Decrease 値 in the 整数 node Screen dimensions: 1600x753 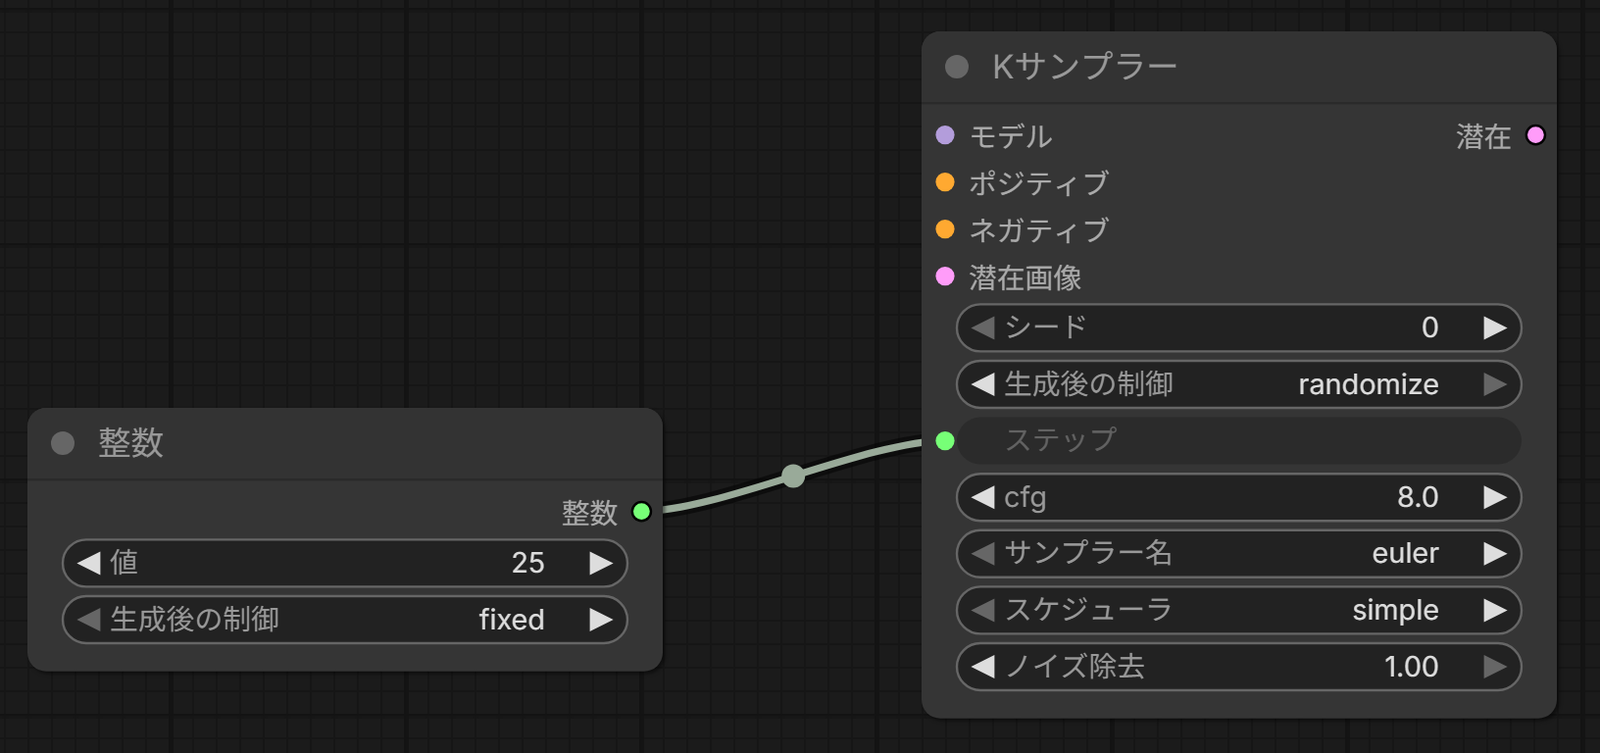click(x=89, y=563)
